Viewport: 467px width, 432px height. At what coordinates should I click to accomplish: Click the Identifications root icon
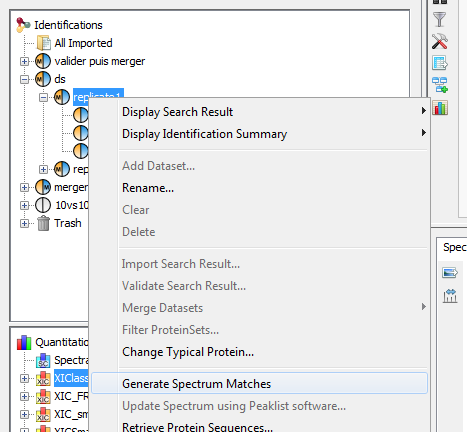pos(23,25)
